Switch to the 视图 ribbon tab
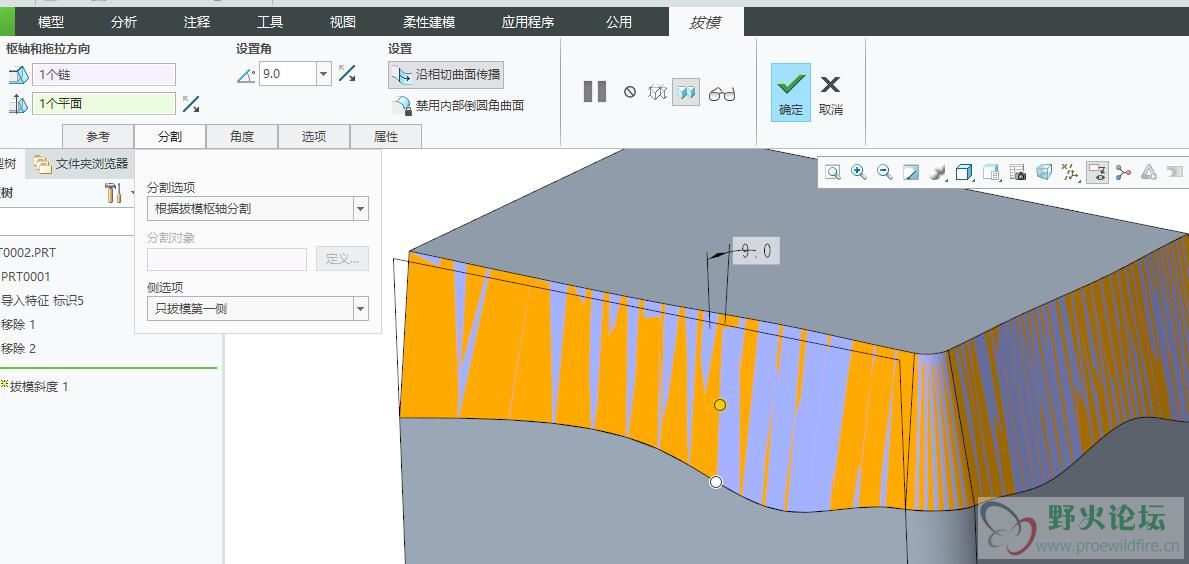 342,22
